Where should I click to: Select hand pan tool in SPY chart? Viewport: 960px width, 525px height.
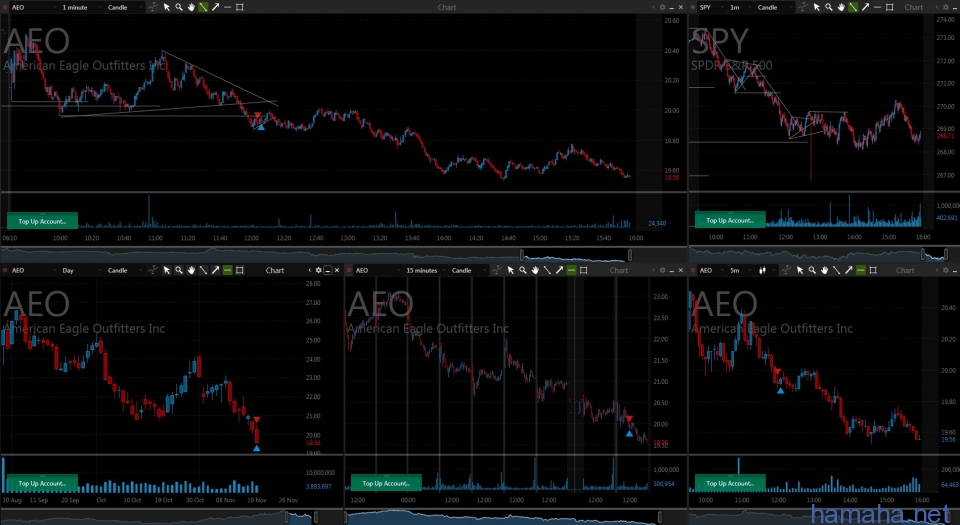(841, 7)
